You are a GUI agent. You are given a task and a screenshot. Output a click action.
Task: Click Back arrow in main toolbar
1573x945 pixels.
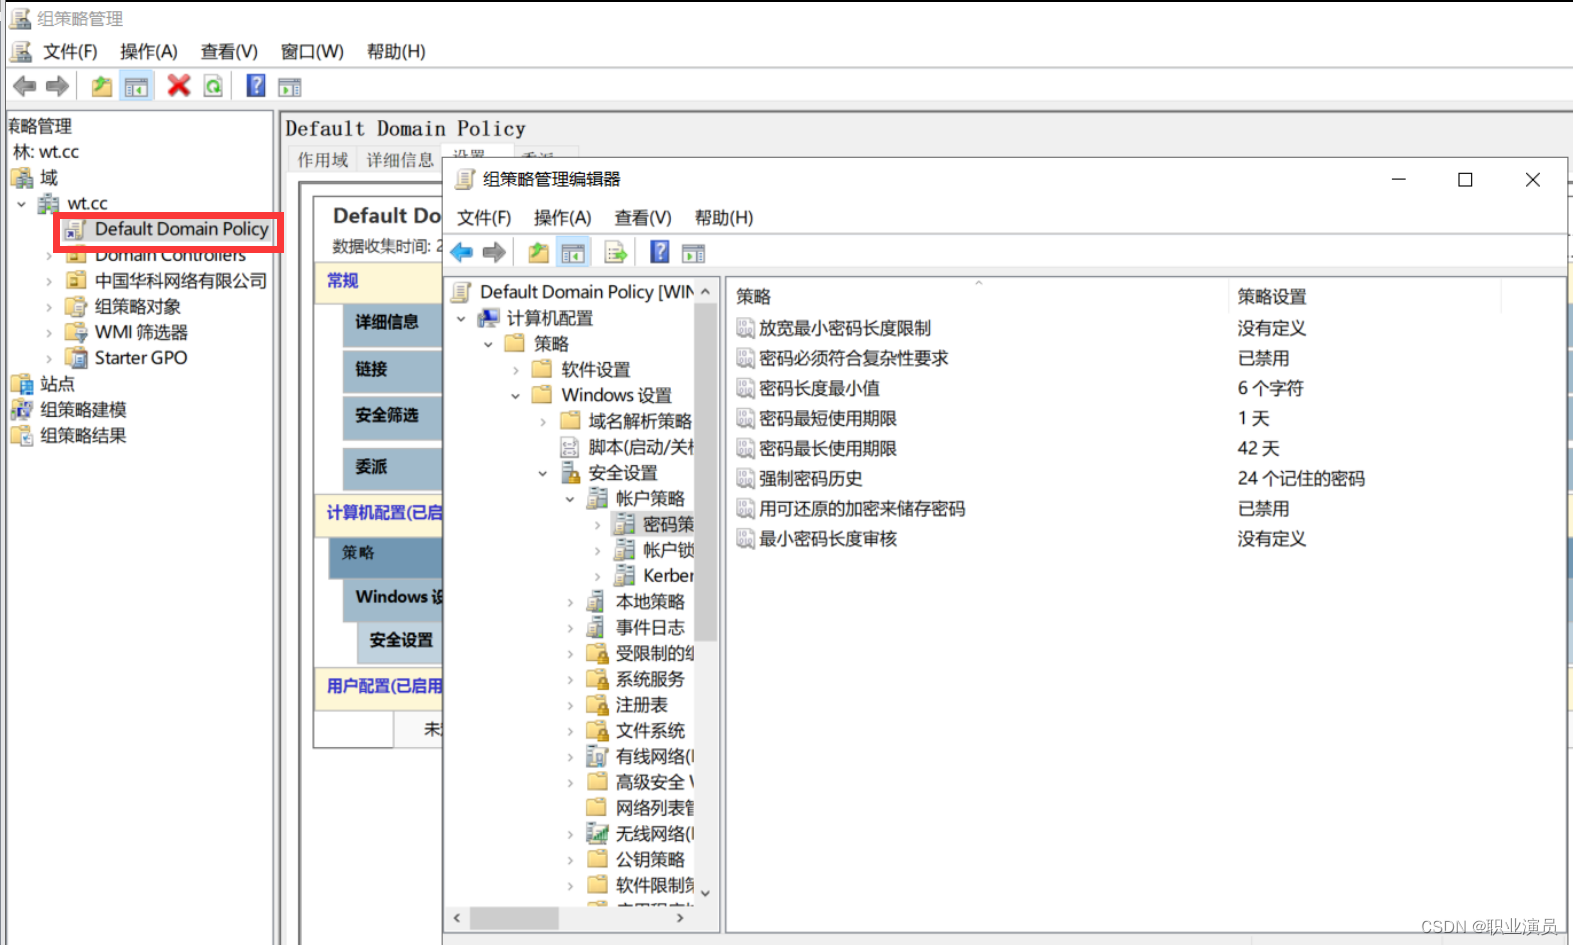click(x=25, y=86)
